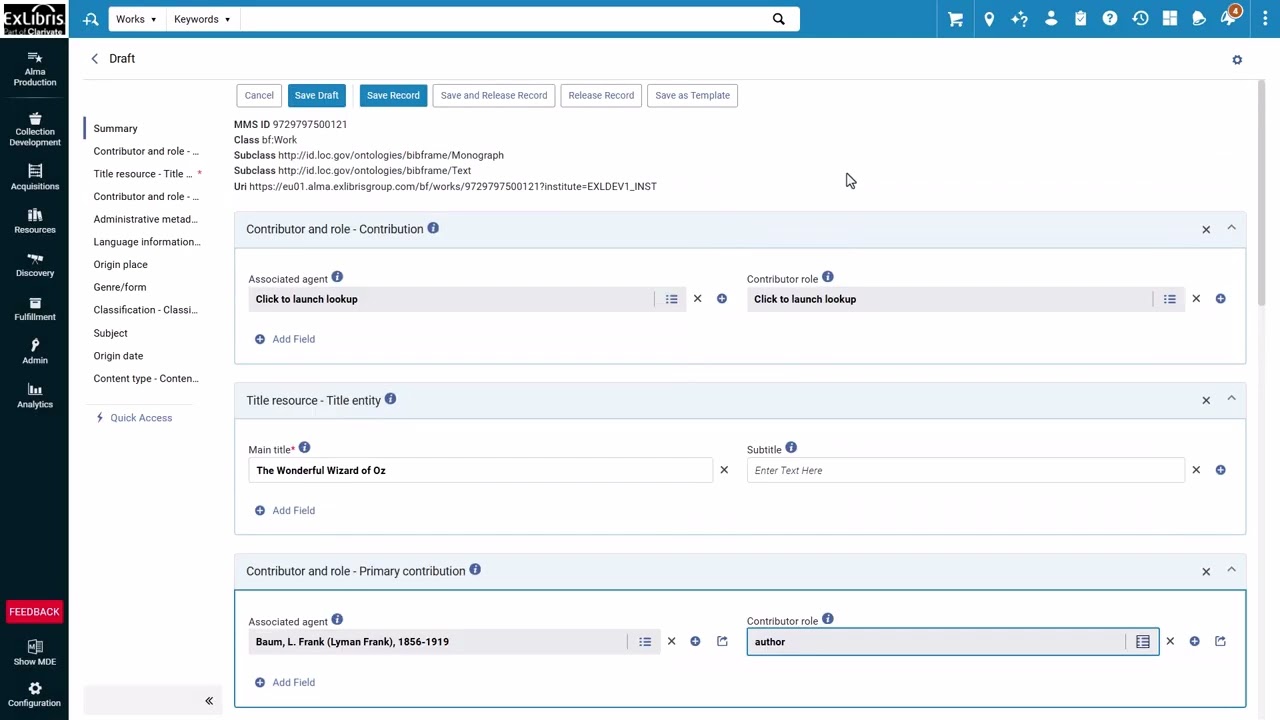
Task: Open the tasks clipboard icon in header
Action: (x=1080, y=19)
